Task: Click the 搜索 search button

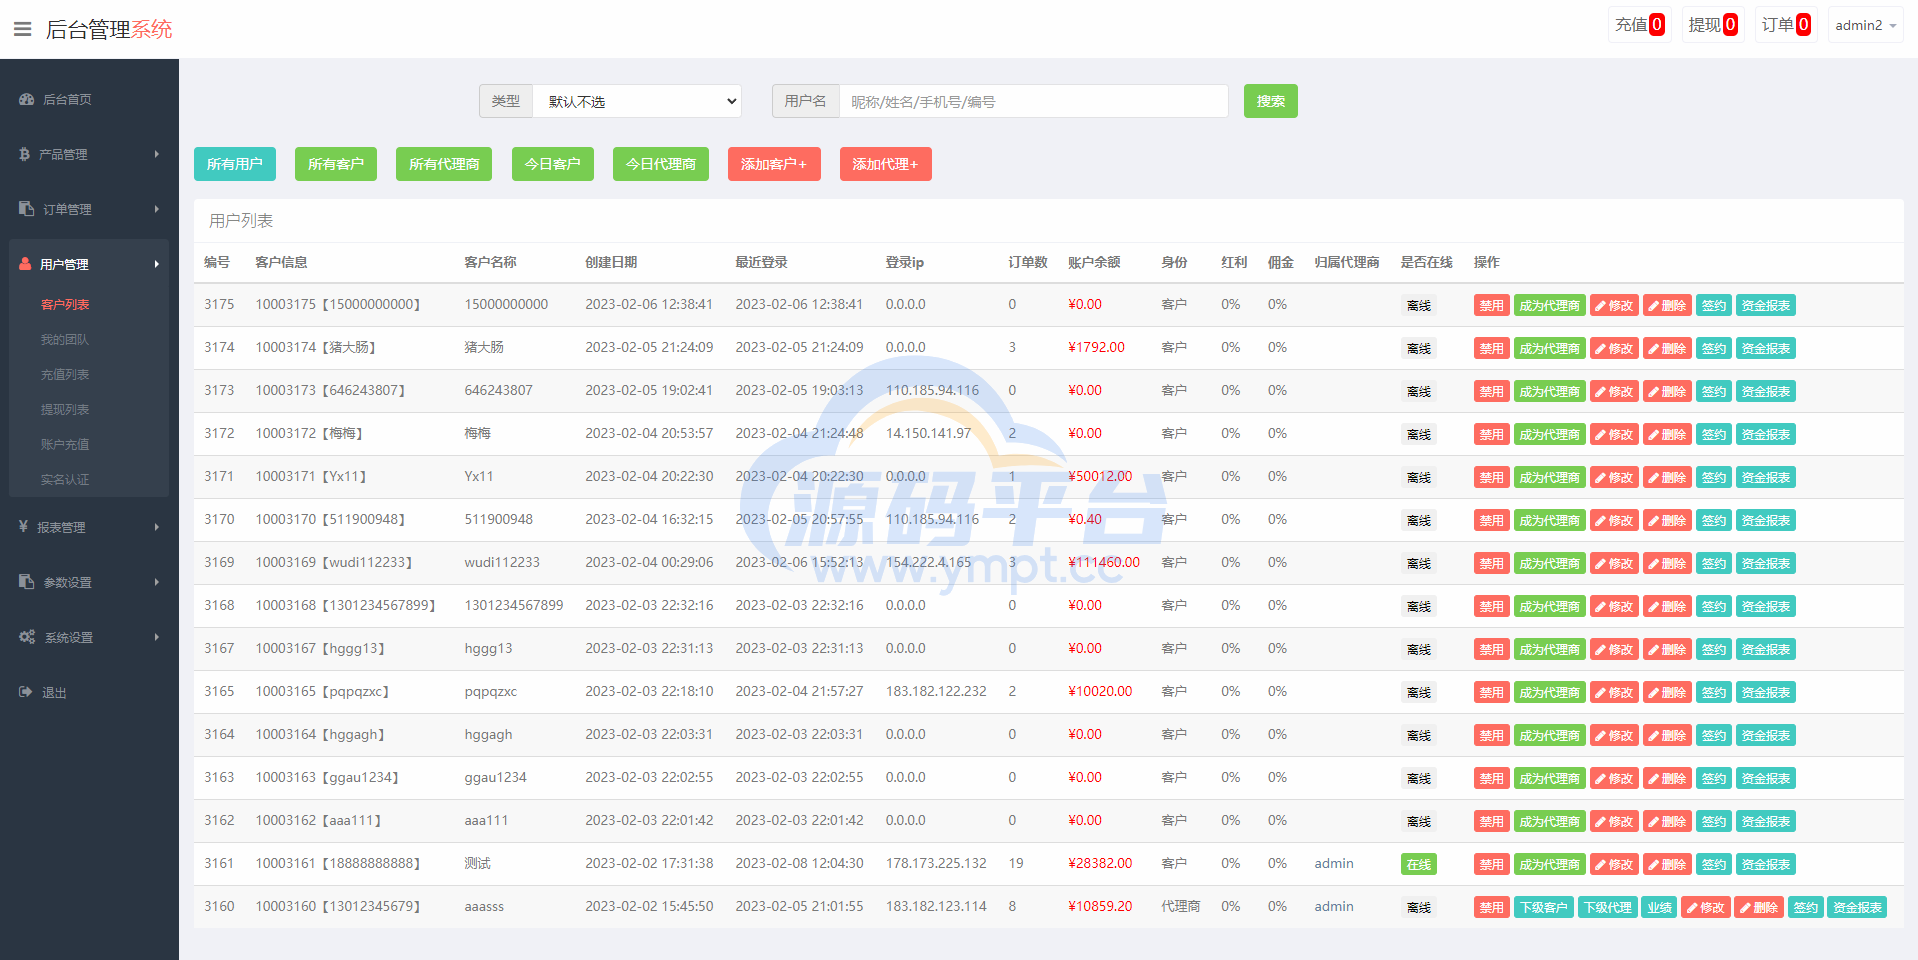Action: coord(1270,101)
